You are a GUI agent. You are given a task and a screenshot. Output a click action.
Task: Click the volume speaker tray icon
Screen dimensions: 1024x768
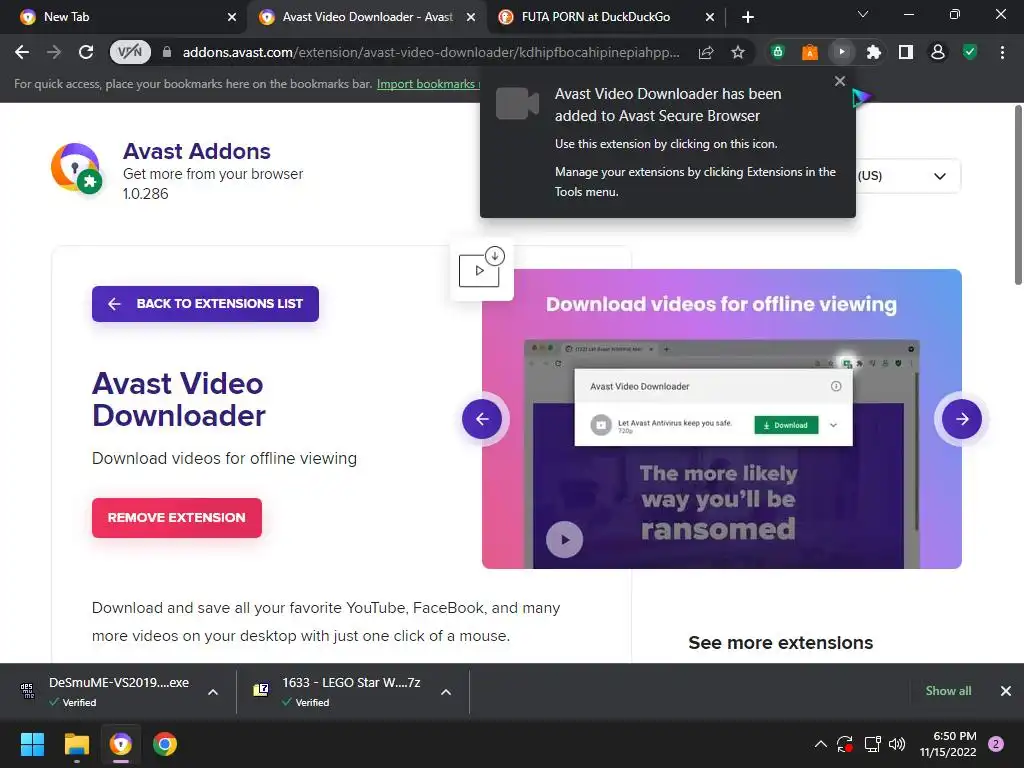897,744
